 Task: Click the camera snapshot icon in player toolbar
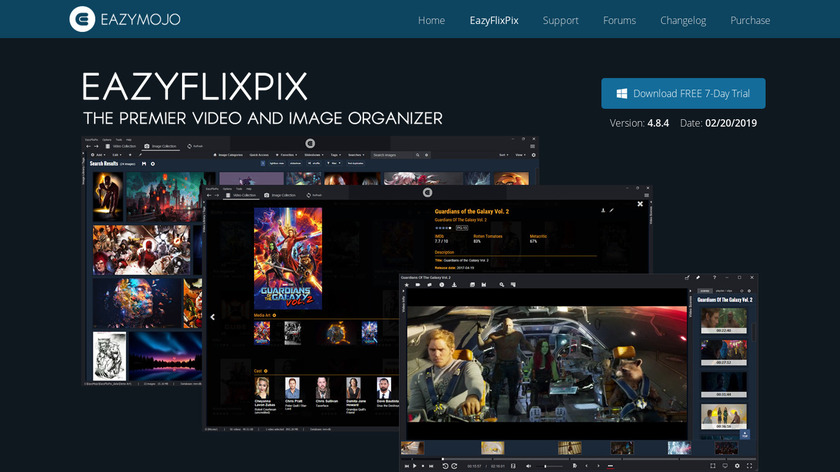[x=418, y=284]
